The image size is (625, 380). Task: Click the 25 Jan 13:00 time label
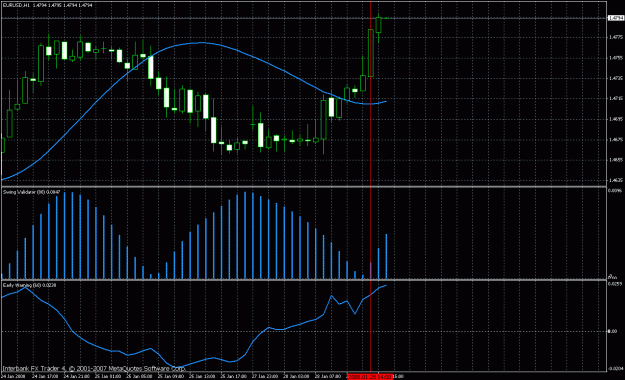click(202, 376)
